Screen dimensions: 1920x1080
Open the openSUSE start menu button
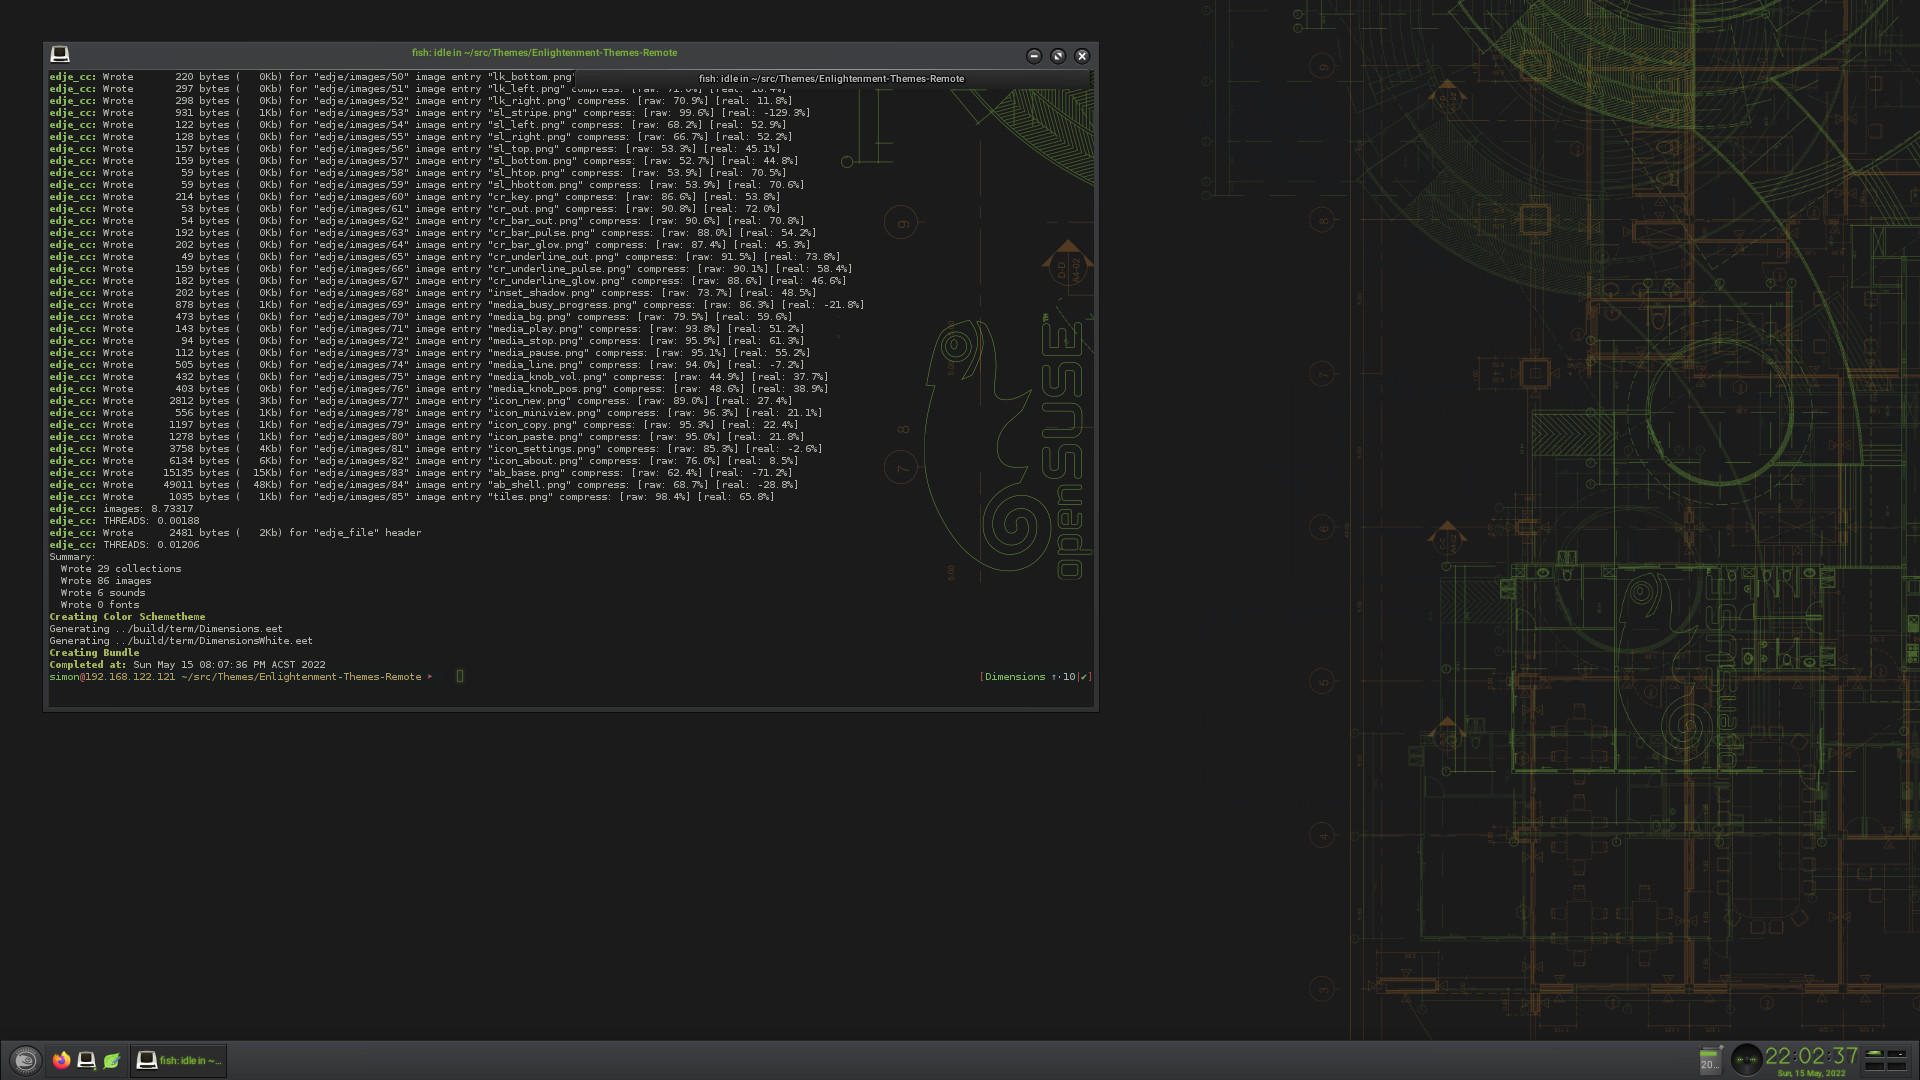[26, 1060]
